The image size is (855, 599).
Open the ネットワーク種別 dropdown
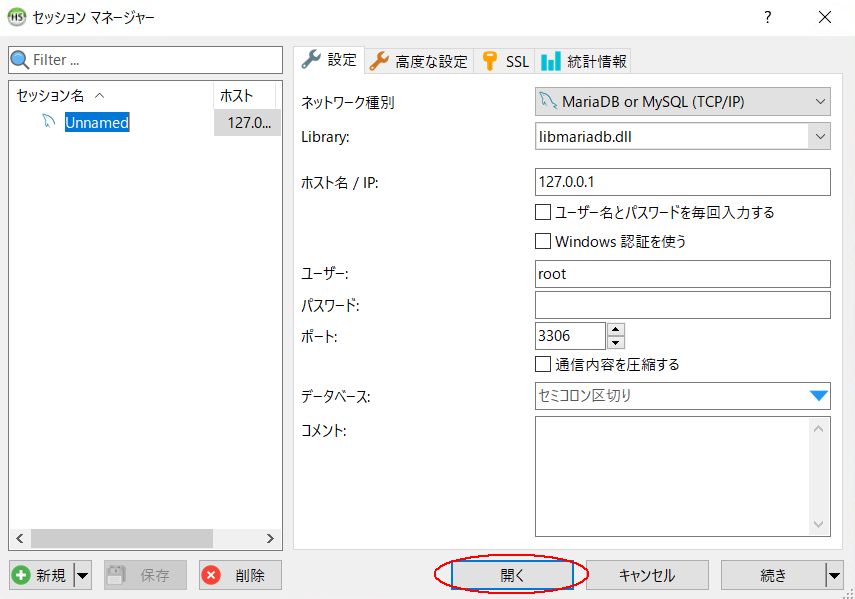tap(683, 101)
